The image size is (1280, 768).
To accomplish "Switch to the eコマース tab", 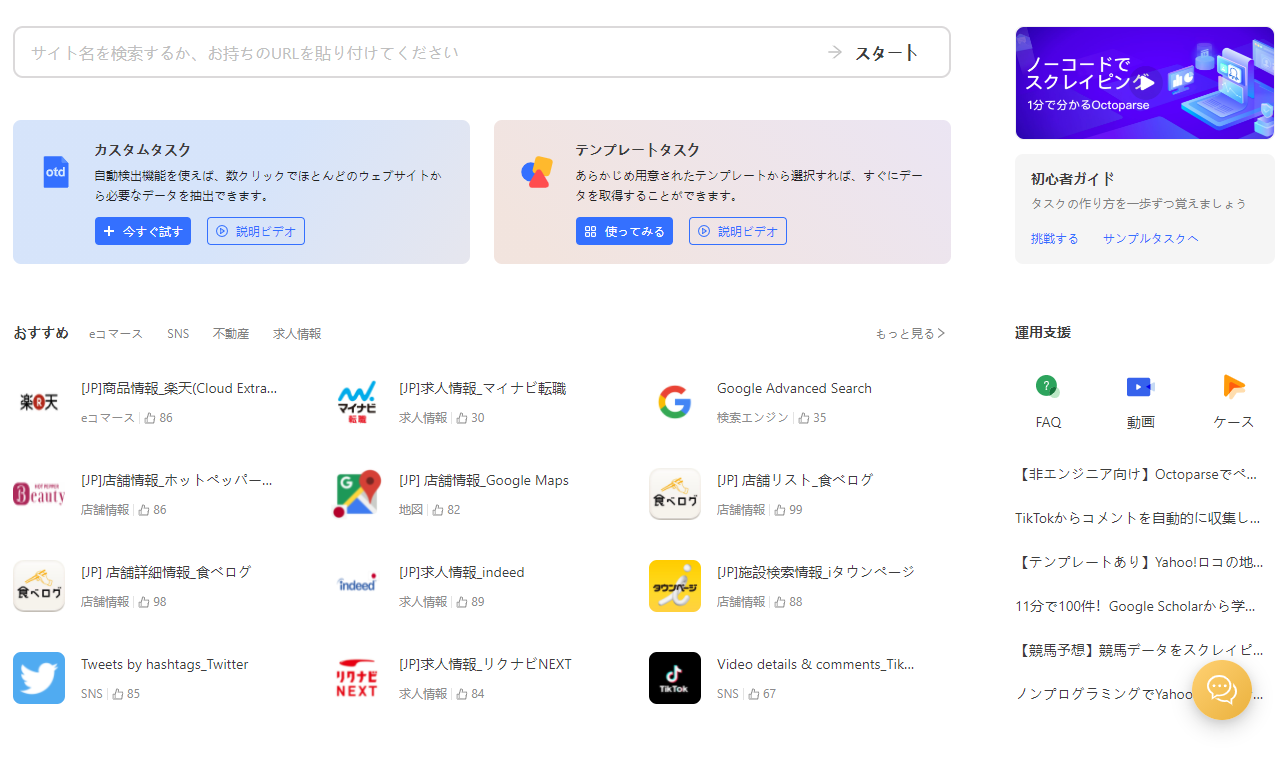I will [116, 334].
